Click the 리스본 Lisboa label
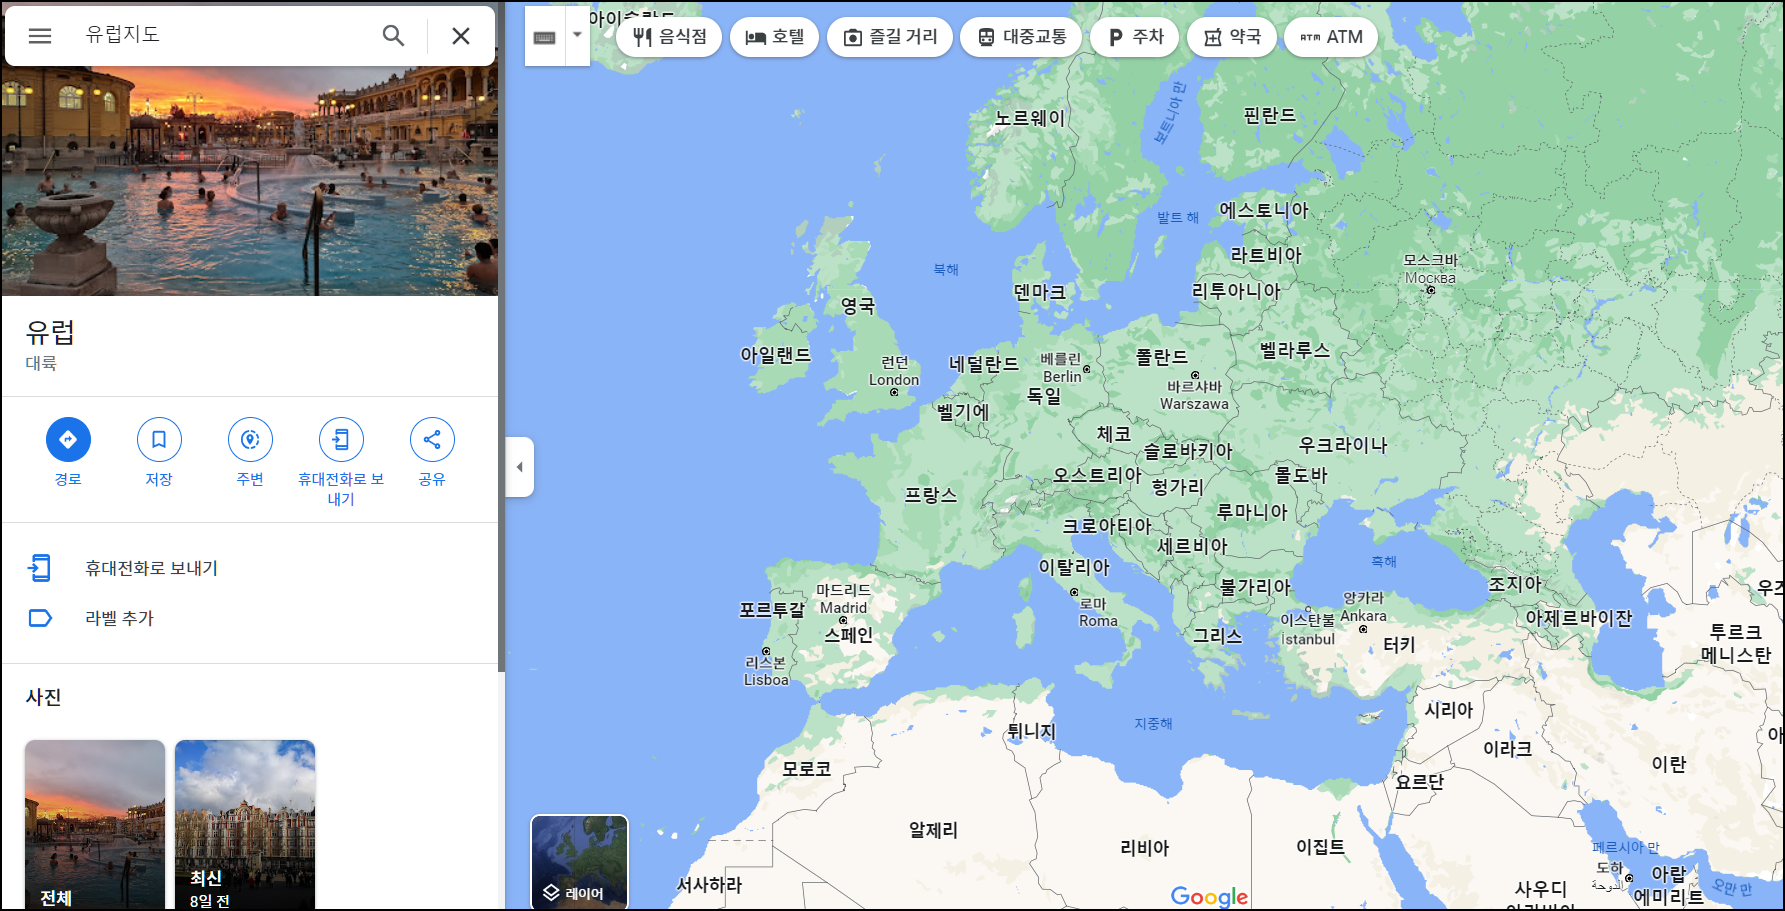The image size is (1785, 911). [766, 671]
